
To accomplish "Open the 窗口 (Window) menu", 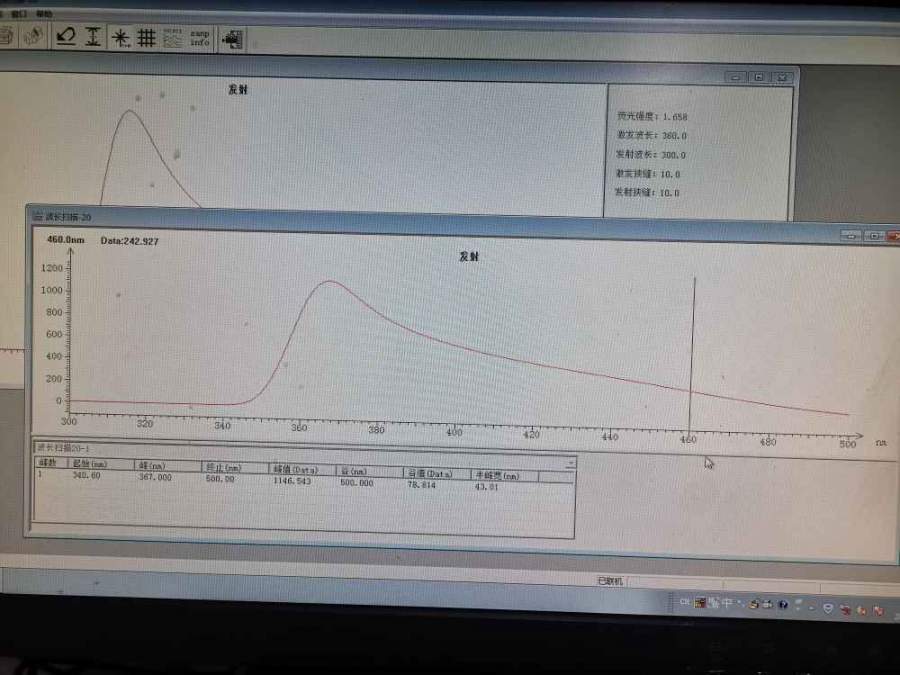I will point(20,13).
